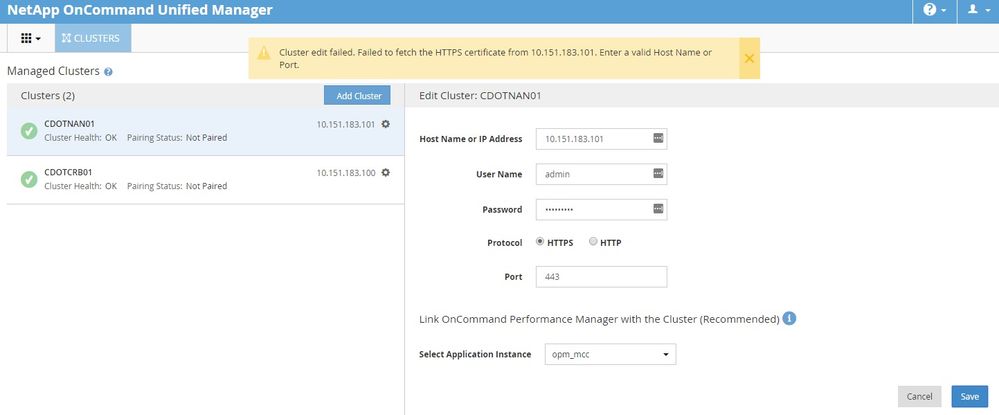Viewport: 999px width, 415px height.
Task: Open the gear settings for CDOTCRB01
Action: 386,173
